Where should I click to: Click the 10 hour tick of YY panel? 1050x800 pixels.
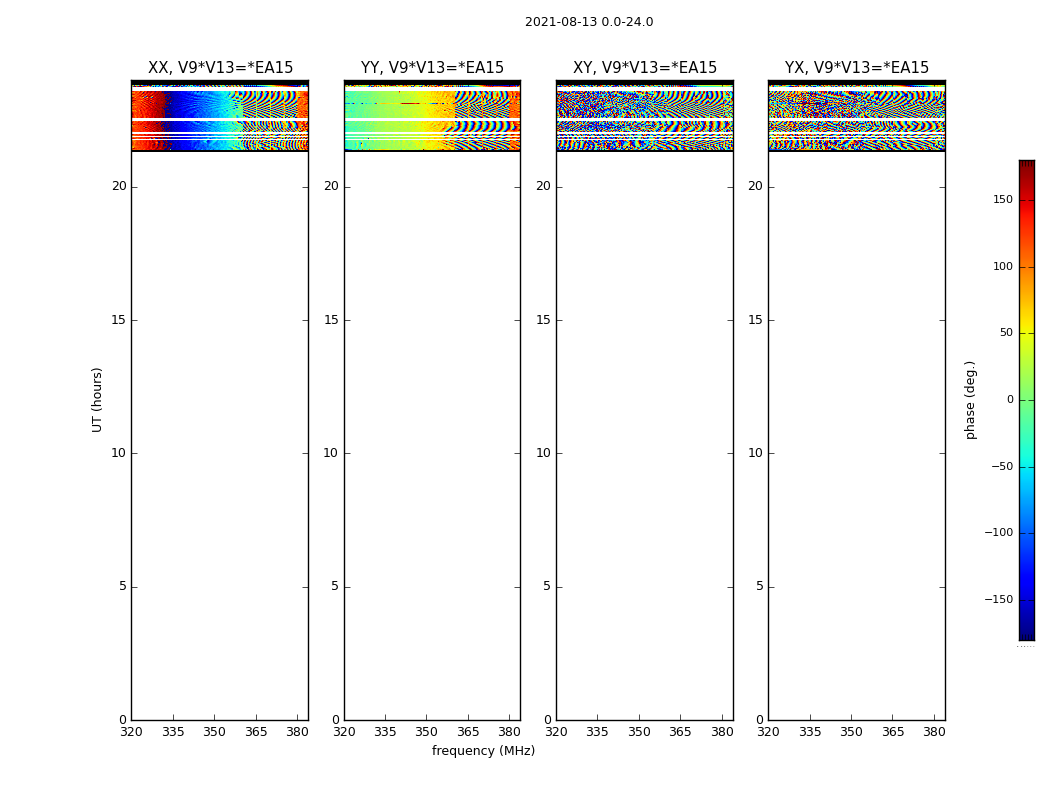(331, 453)
